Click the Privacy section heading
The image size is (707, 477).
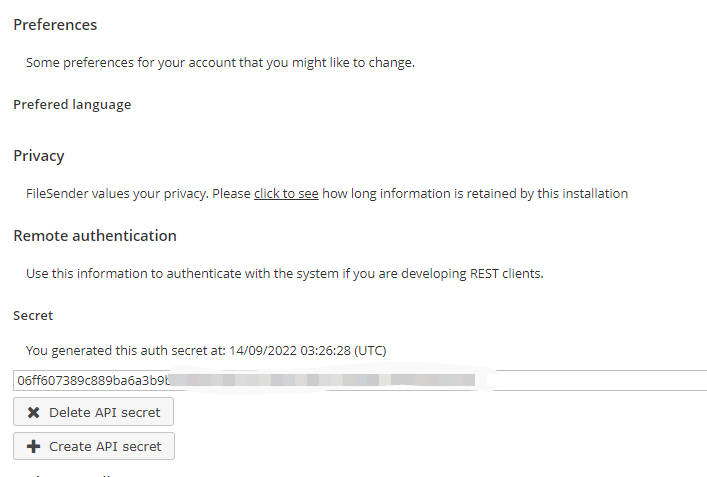[x=38, y=156]
